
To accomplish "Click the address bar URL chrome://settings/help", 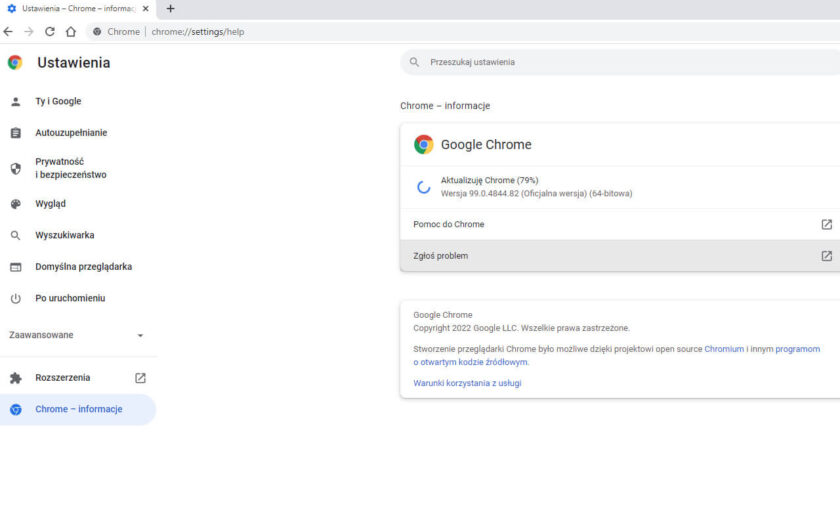I will pos(198,32).
